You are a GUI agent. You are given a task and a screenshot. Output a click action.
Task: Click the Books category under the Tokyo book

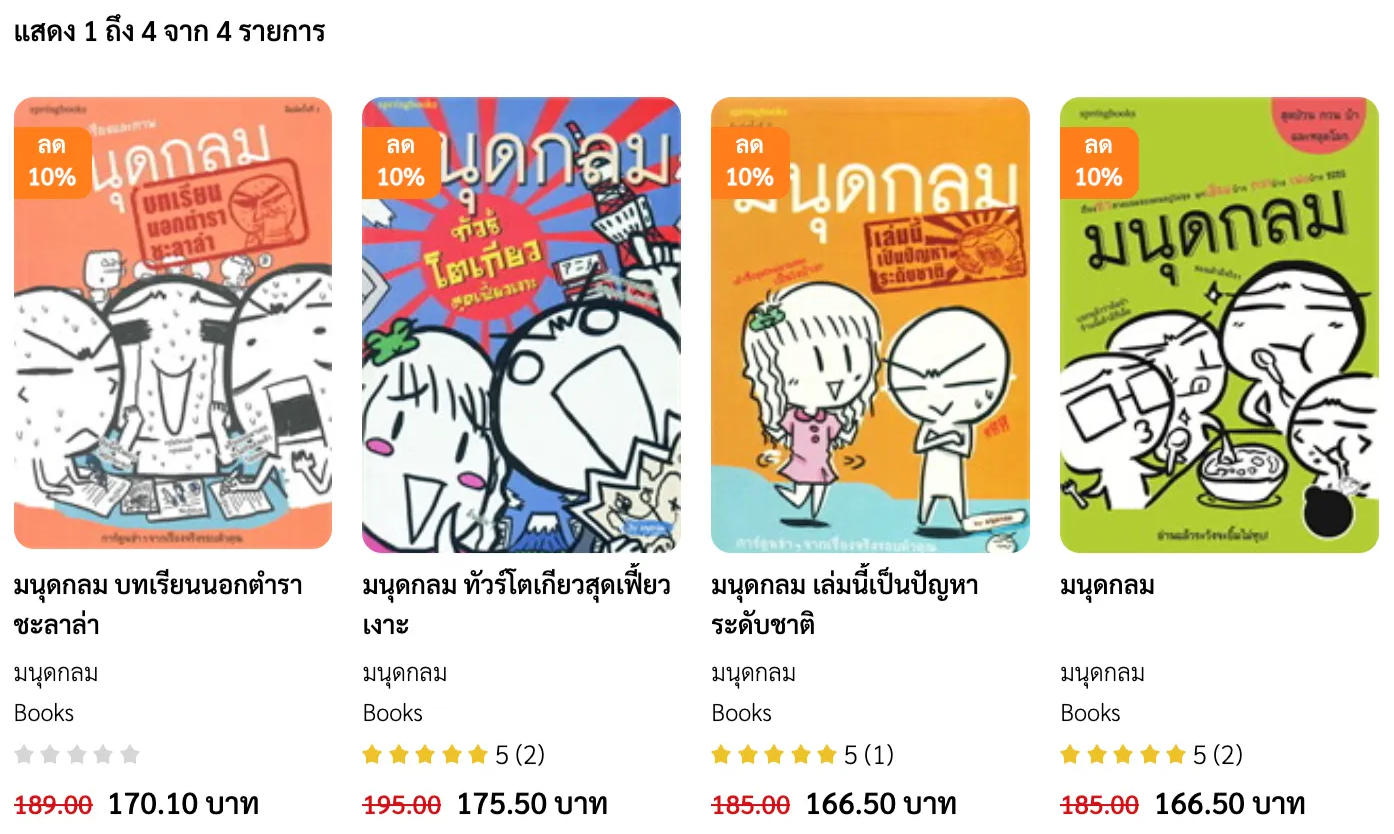point(393,713)
